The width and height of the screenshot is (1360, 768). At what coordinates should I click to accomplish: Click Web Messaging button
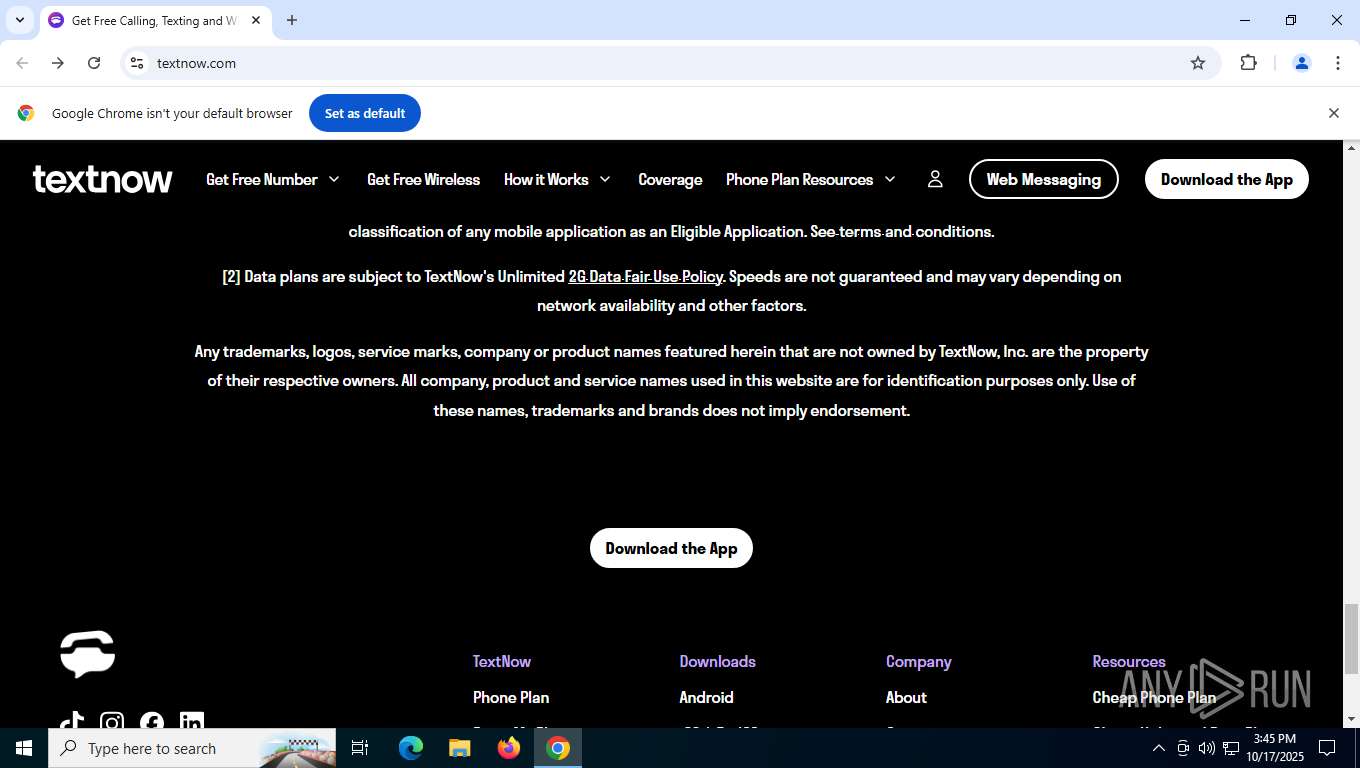[1044, 179]
